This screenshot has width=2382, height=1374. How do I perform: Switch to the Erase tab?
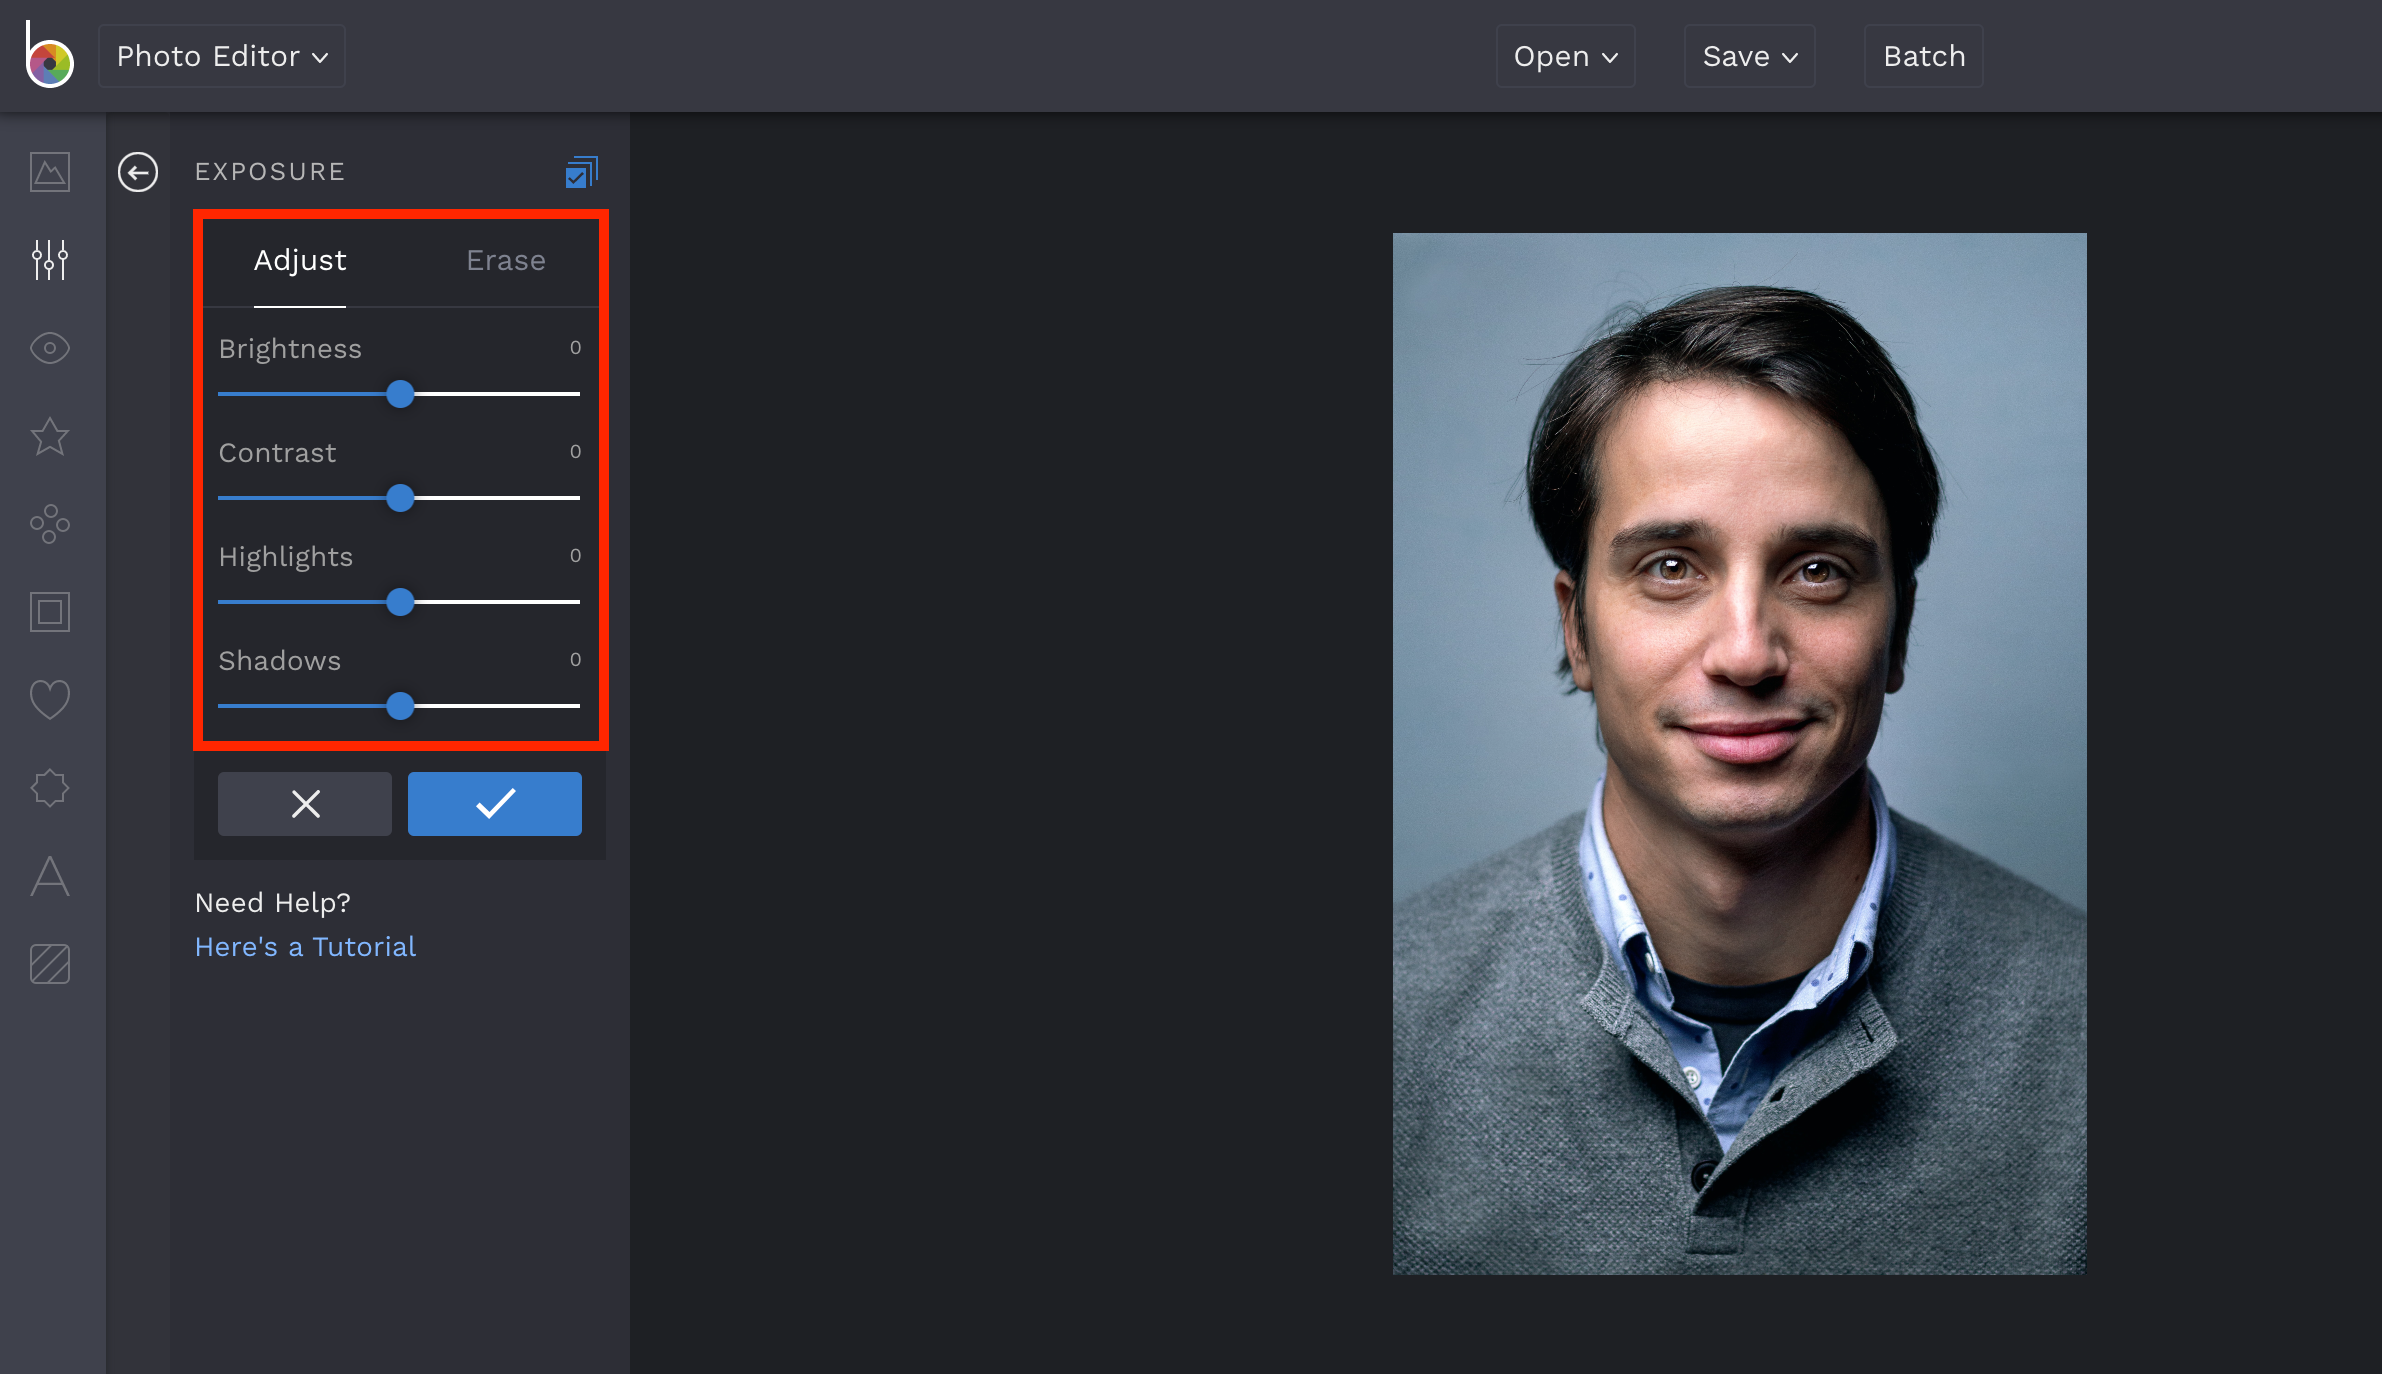(x=505, y=260)
